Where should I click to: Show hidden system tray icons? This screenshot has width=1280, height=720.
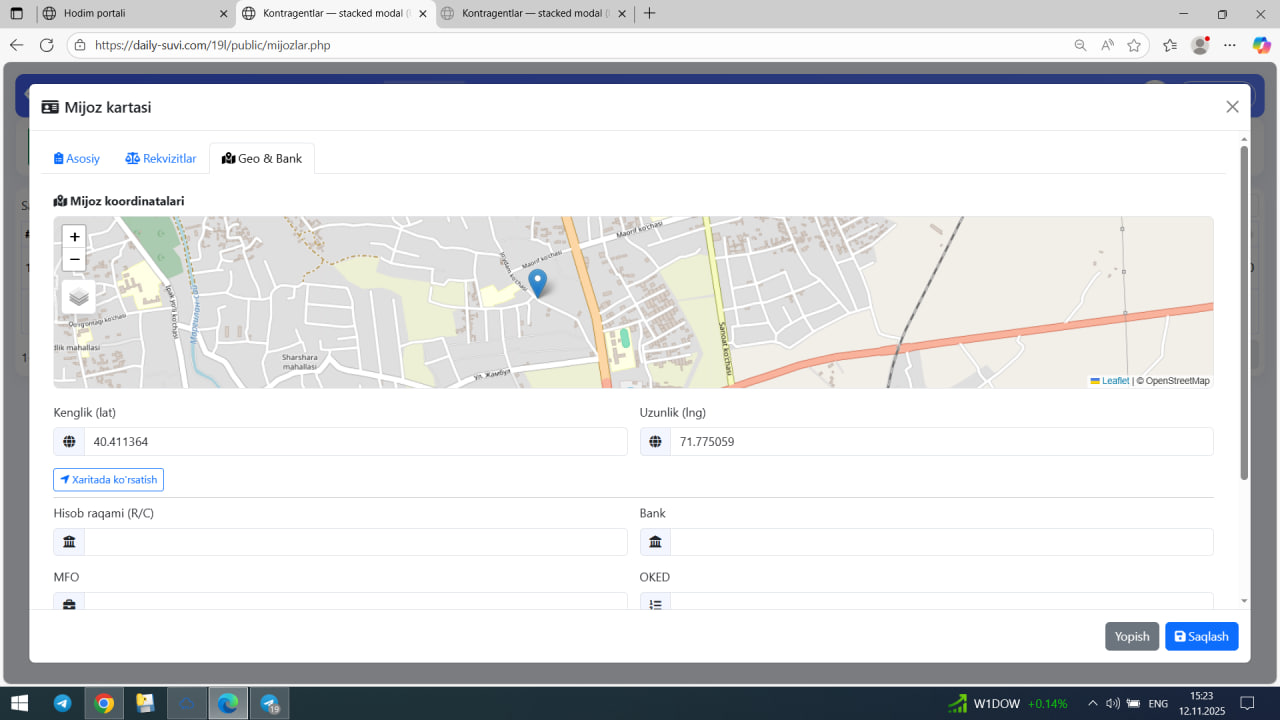coord(1092,703)
